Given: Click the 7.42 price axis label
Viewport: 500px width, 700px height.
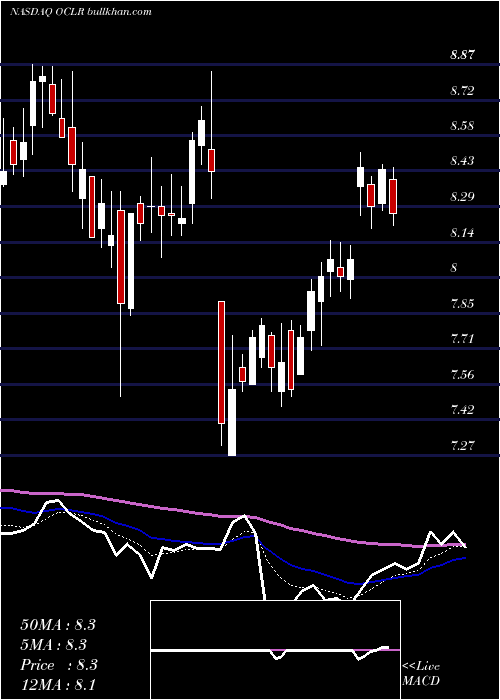Looking at the screenshot, I should [x=462, y=409].
